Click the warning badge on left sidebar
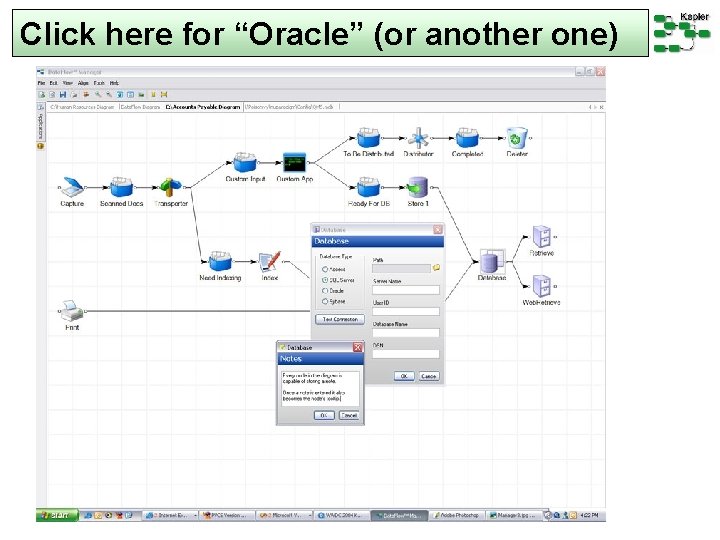This screenshot has height=540, width=720. pos(41,146)
